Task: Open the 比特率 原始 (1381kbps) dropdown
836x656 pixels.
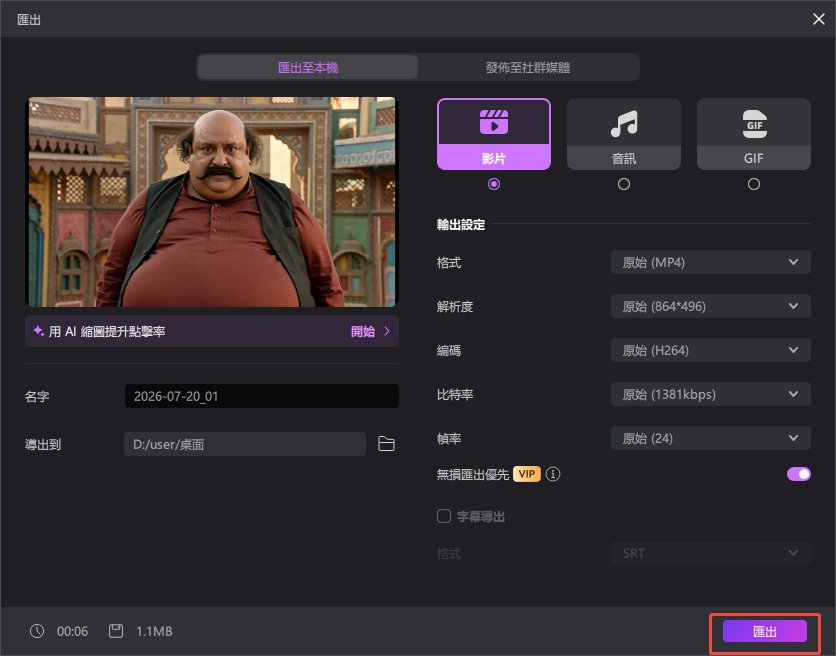Action: point(711,394)
